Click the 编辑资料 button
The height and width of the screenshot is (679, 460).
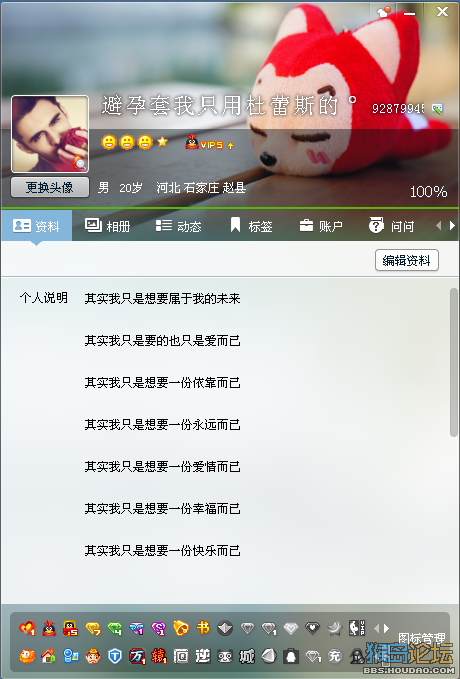[407, 260]
